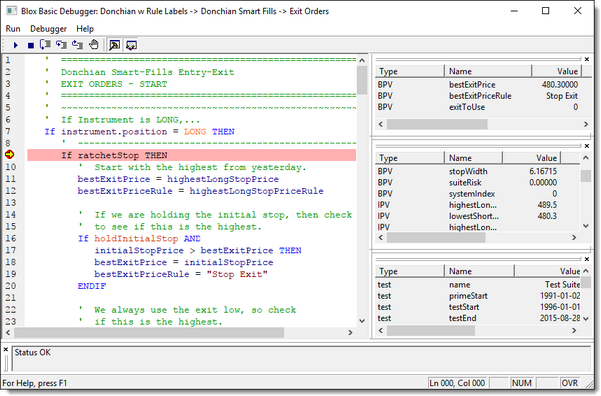Viewport: 601px width, 396px height.
Task: Click the code editor scroll left arrow
Action: (8, 333)
